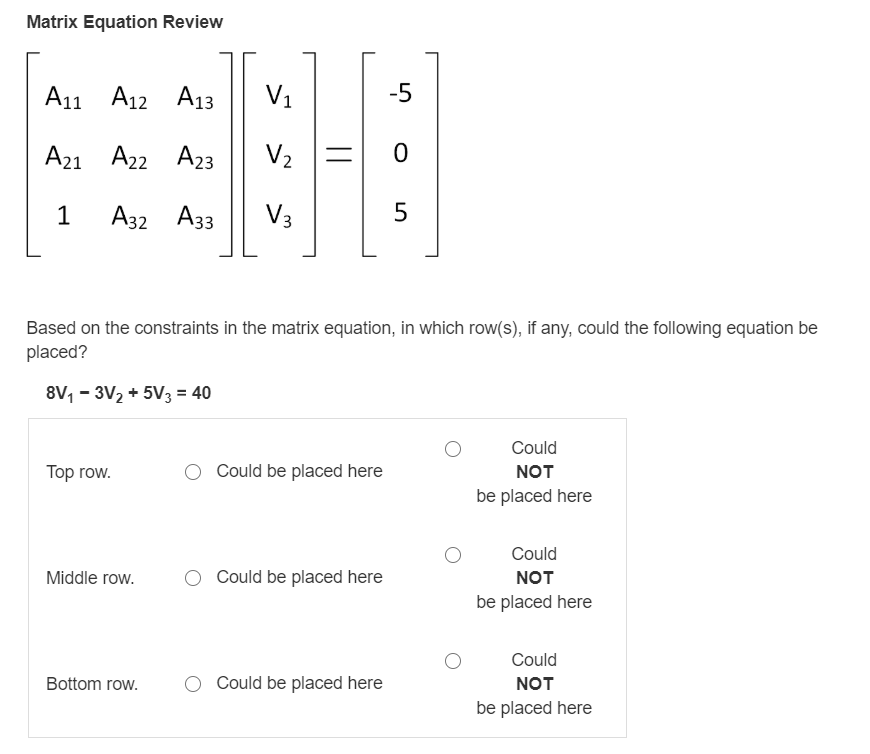This screenshot has height=754, width=870.
Task: Select 'Could NOT be placed here' for Middle row
Action: click(x=452, y=554)
